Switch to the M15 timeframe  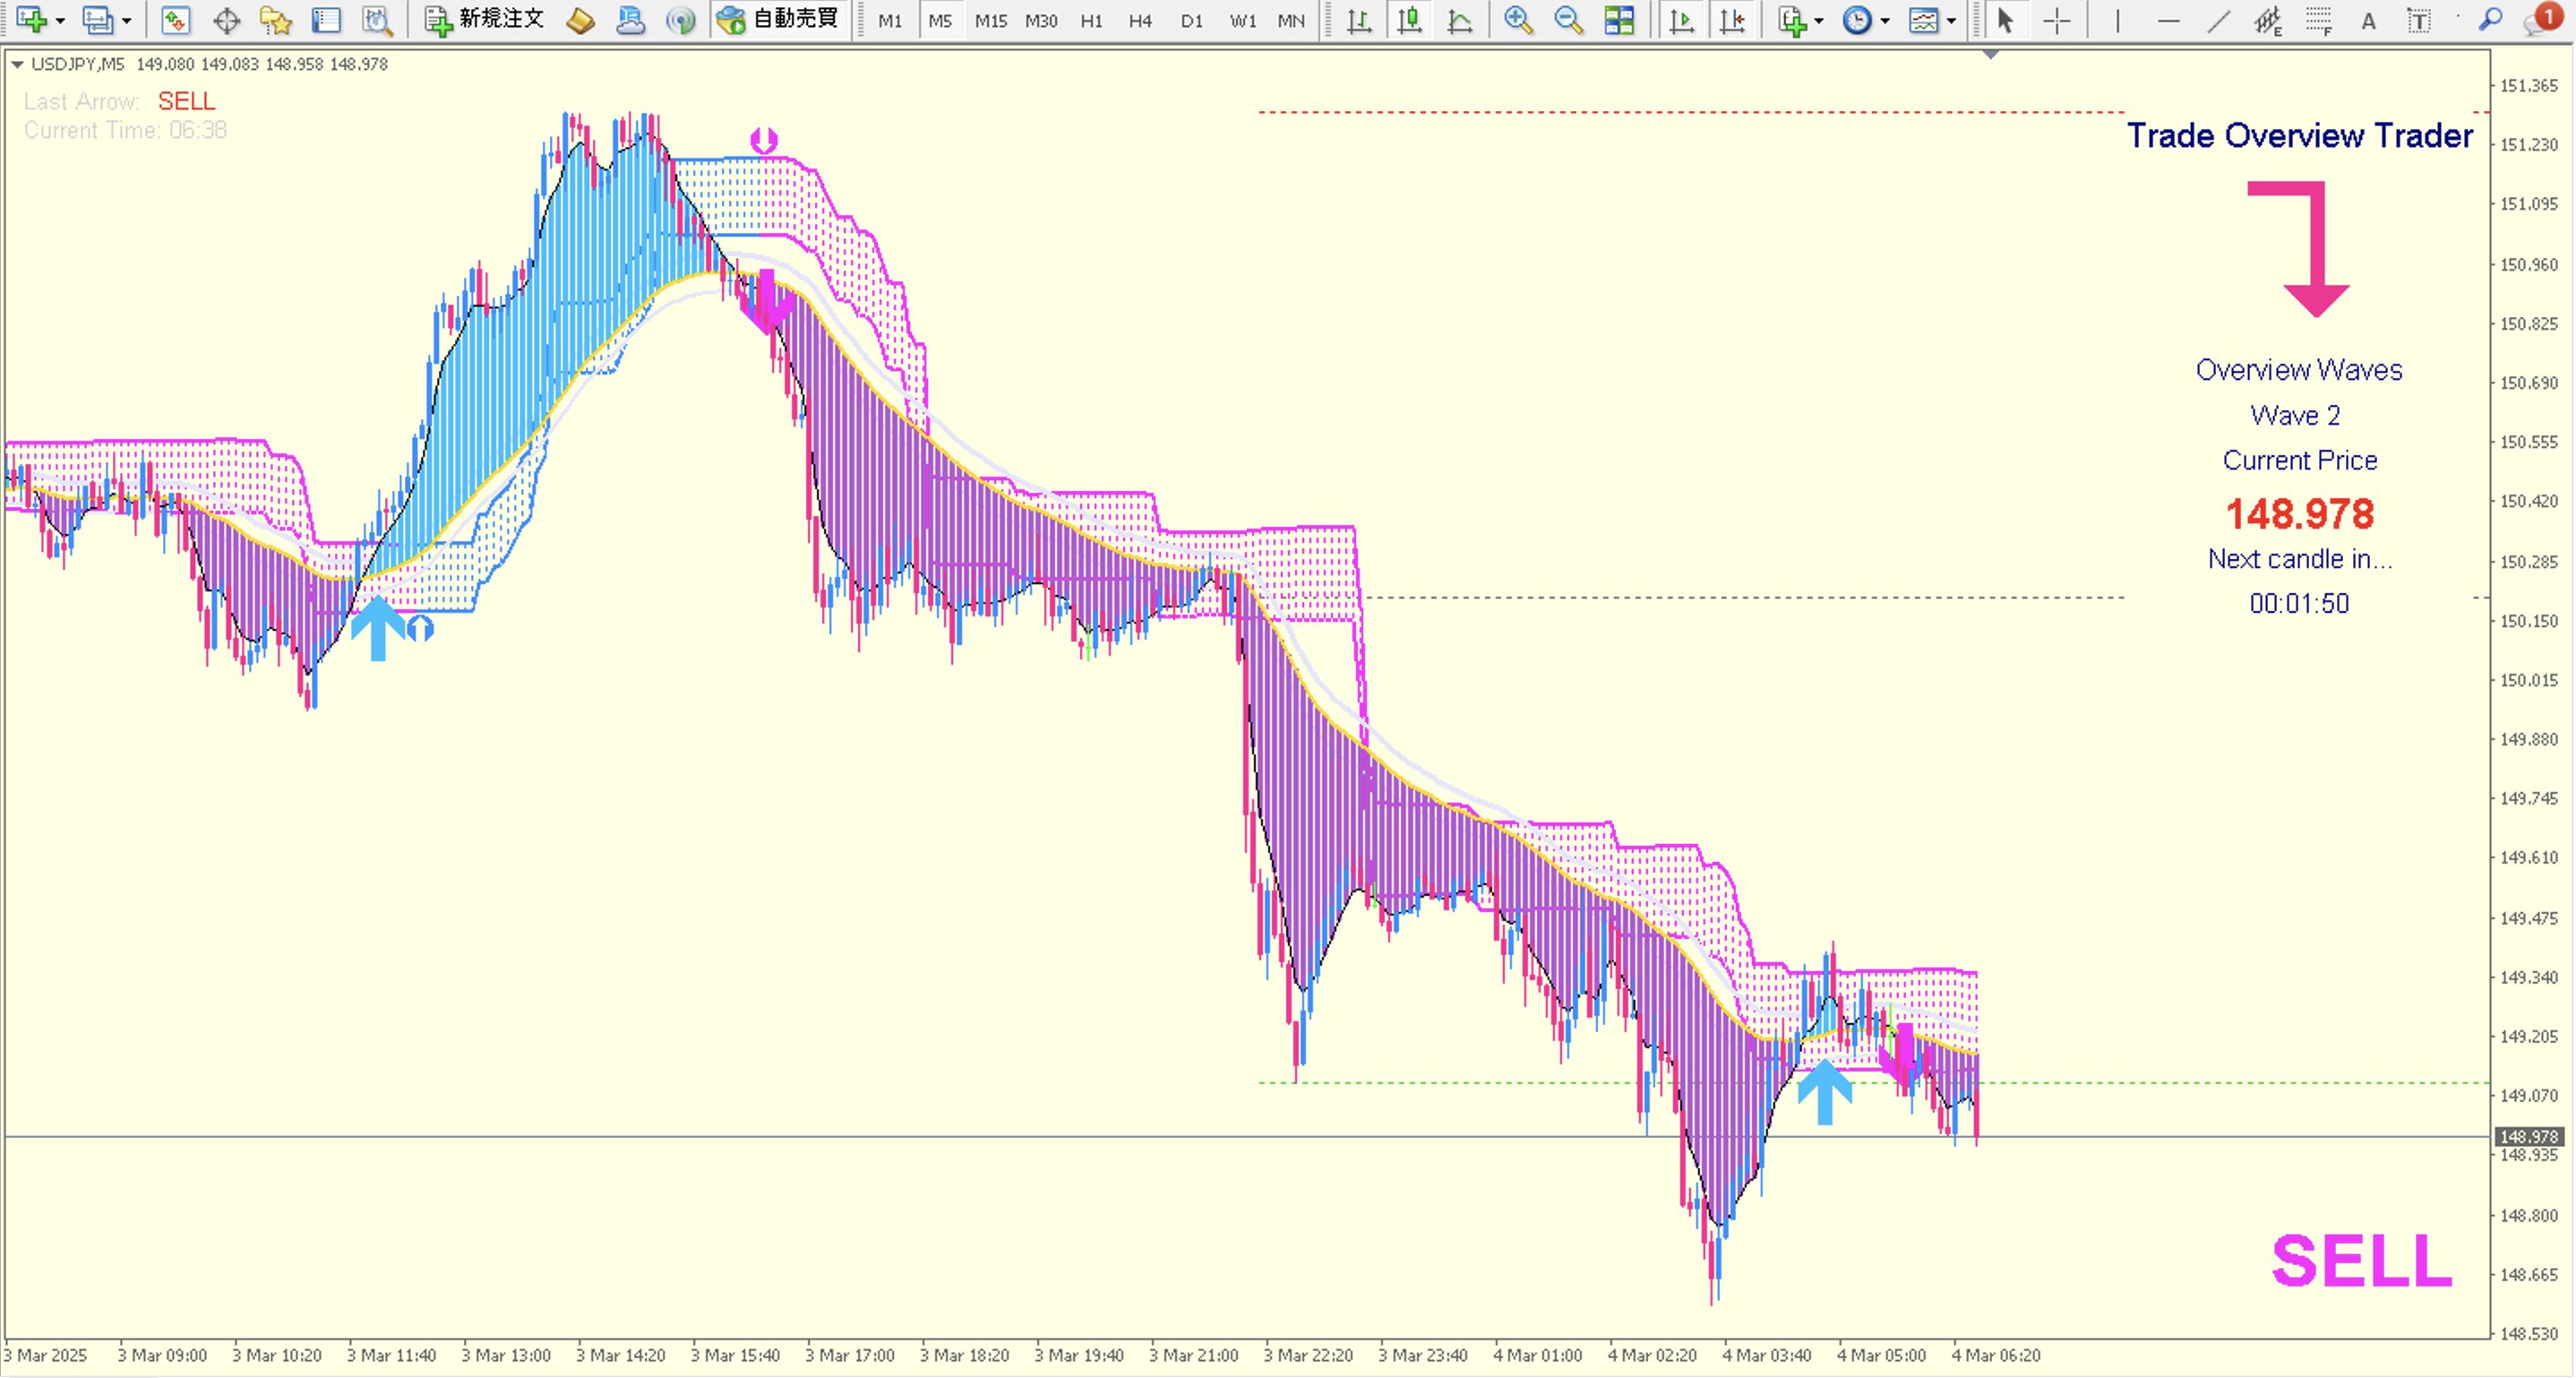pos(990,20)
